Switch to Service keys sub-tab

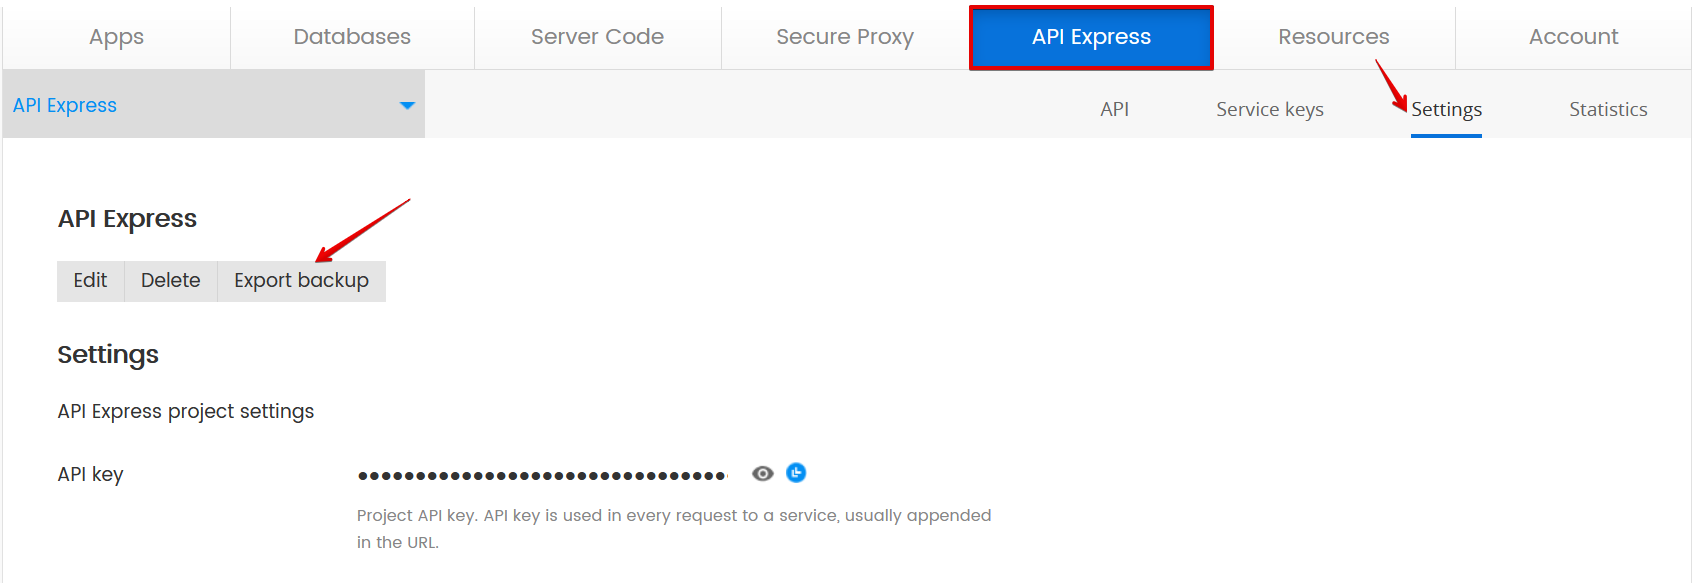1270,109
